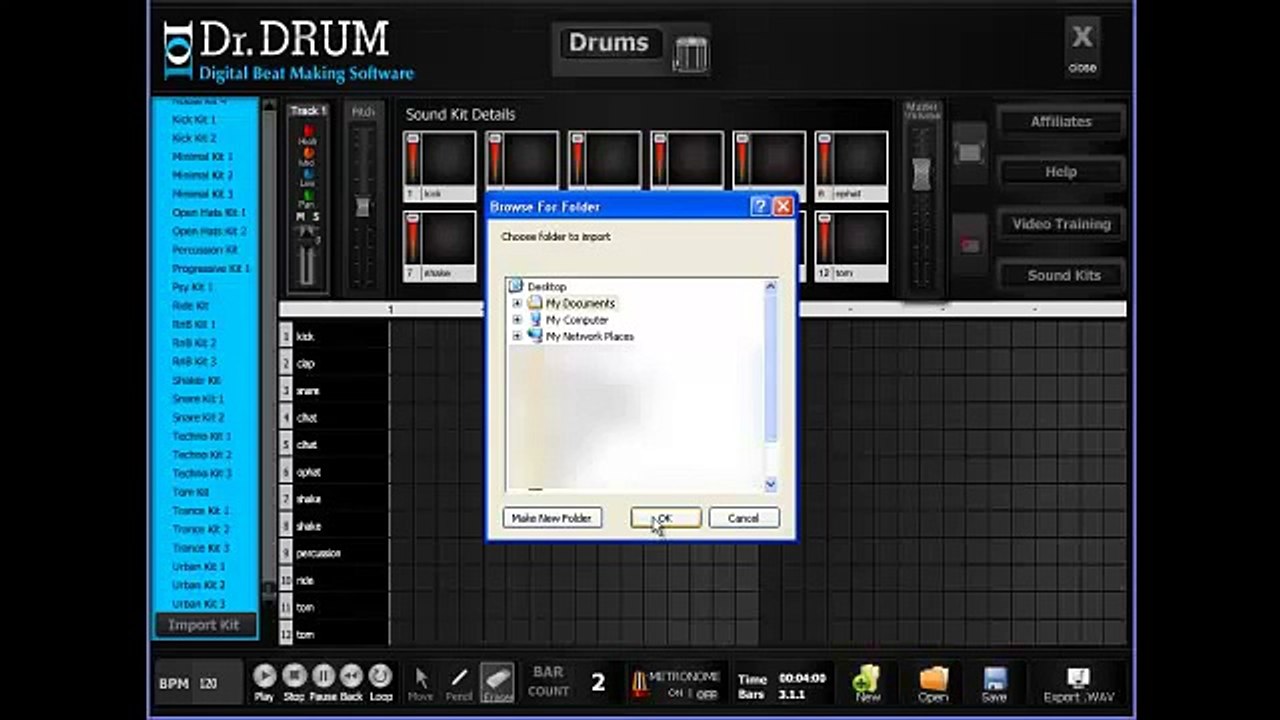Select Open Hats Kit 1

209,213
